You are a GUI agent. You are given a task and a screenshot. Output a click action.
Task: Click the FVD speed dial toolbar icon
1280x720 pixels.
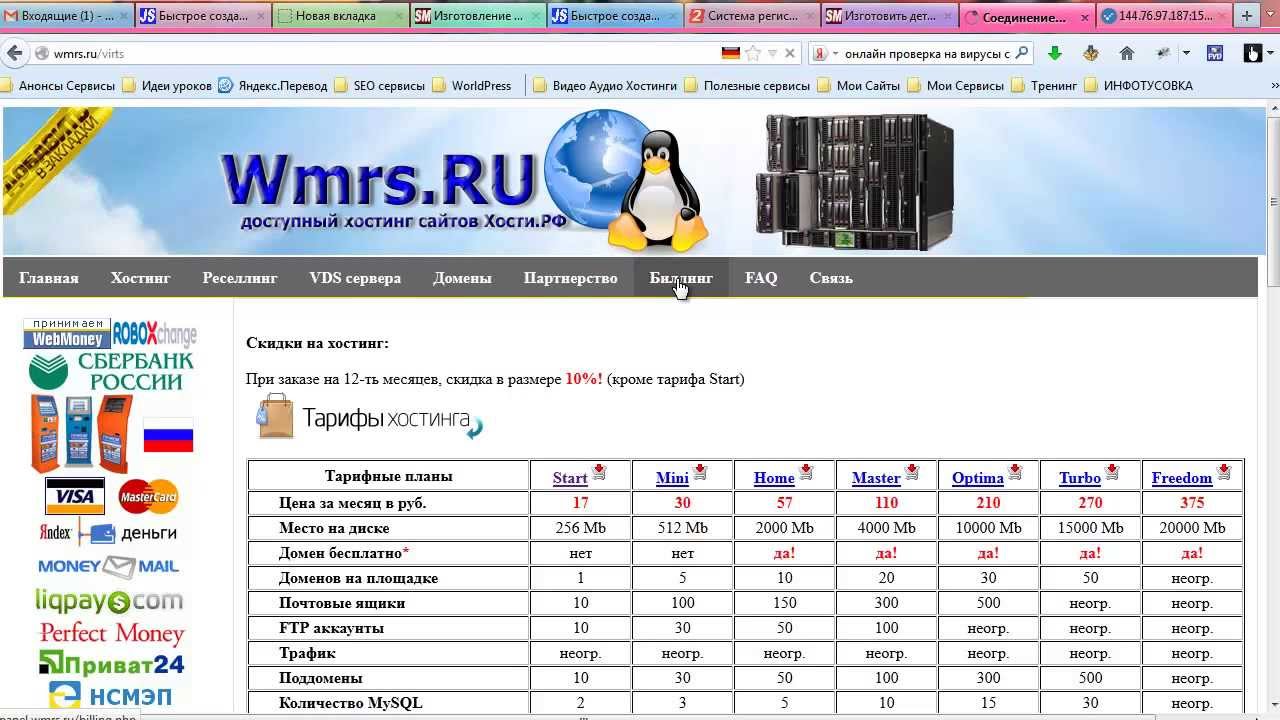(1215, 53)
